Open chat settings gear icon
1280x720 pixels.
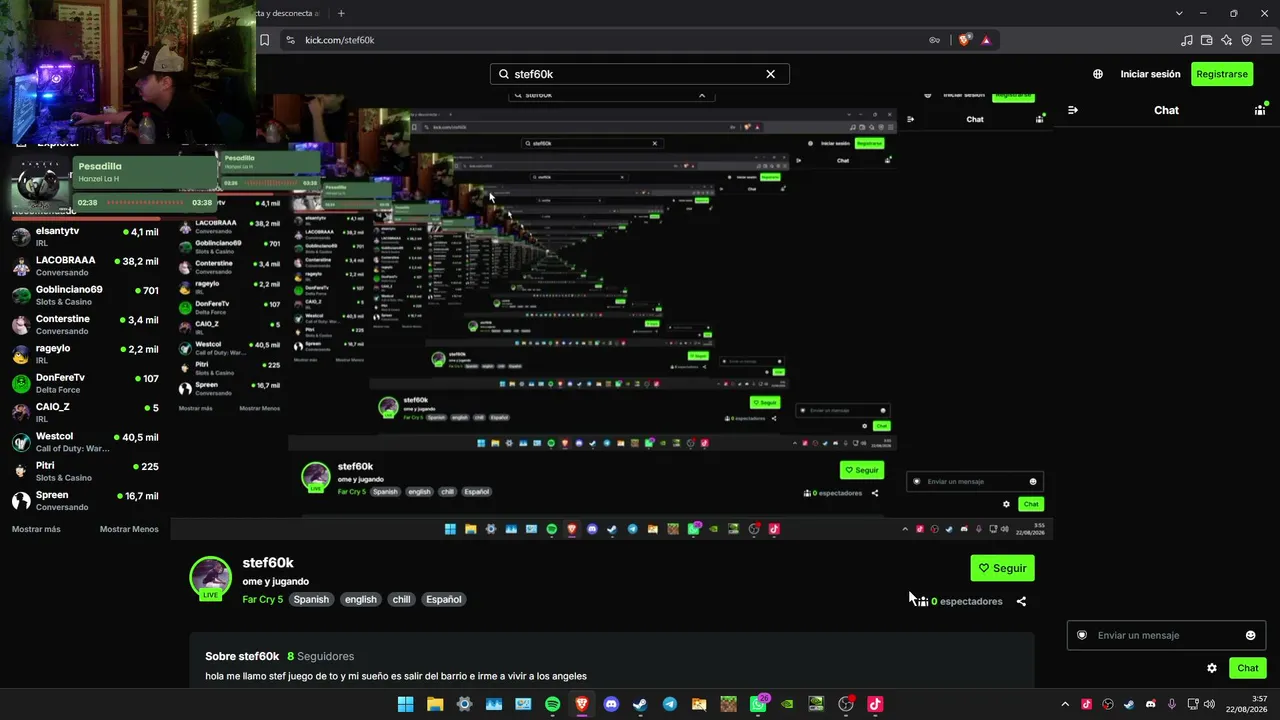(x=1212, y=668)
